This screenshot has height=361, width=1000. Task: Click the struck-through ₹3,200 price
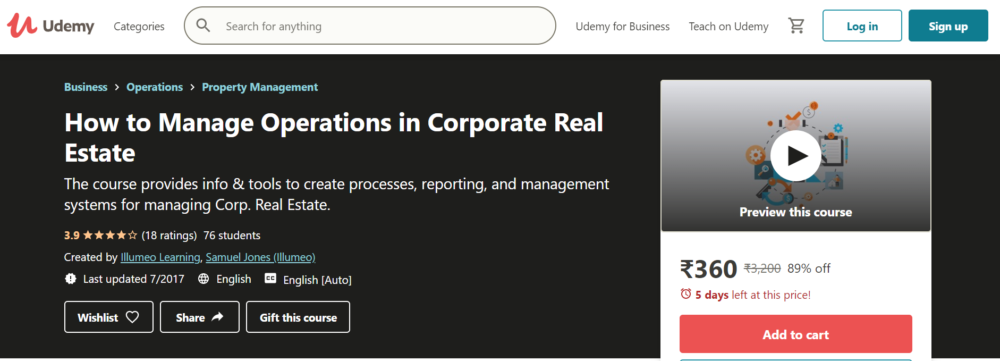(x=762, y=269)
